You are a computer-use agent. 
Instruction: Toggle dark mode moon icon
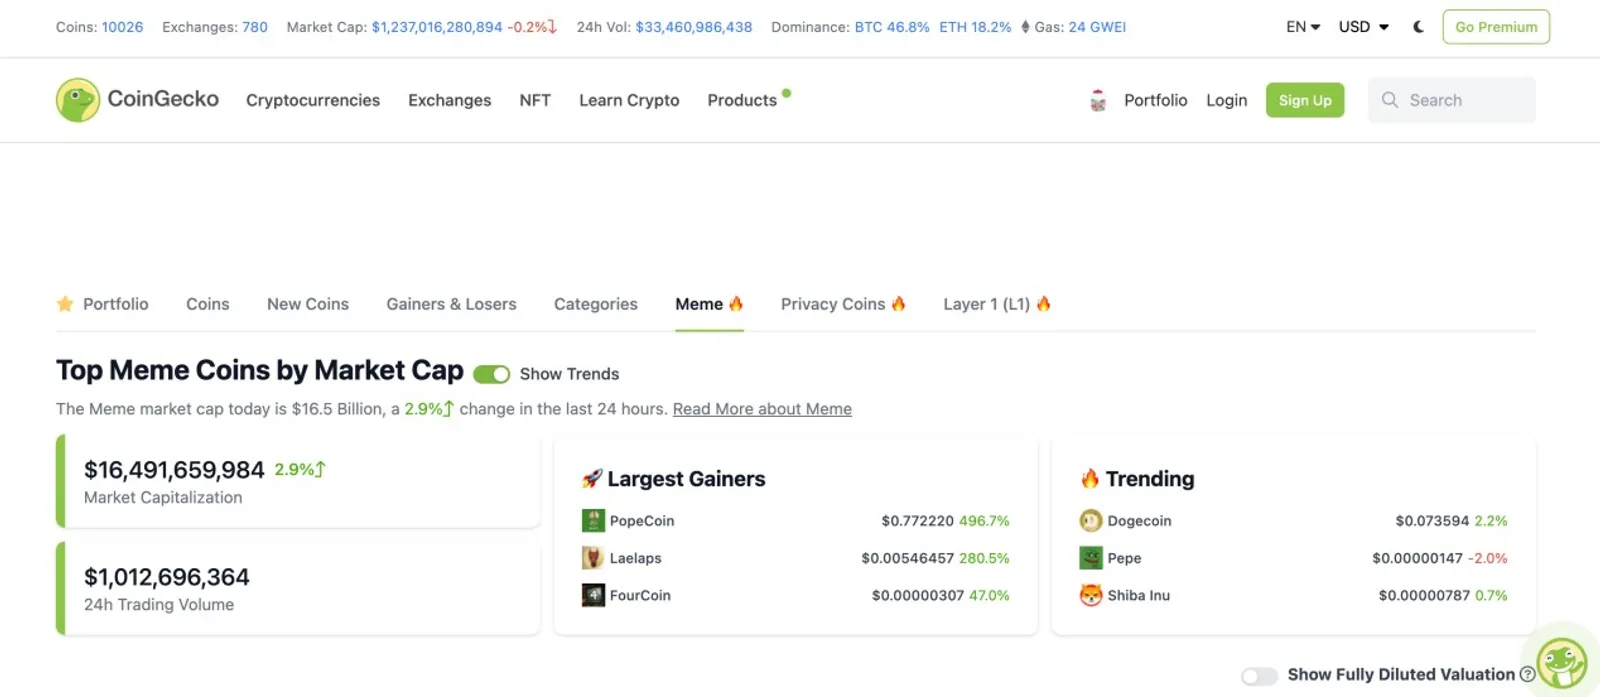click(1418, 27)
